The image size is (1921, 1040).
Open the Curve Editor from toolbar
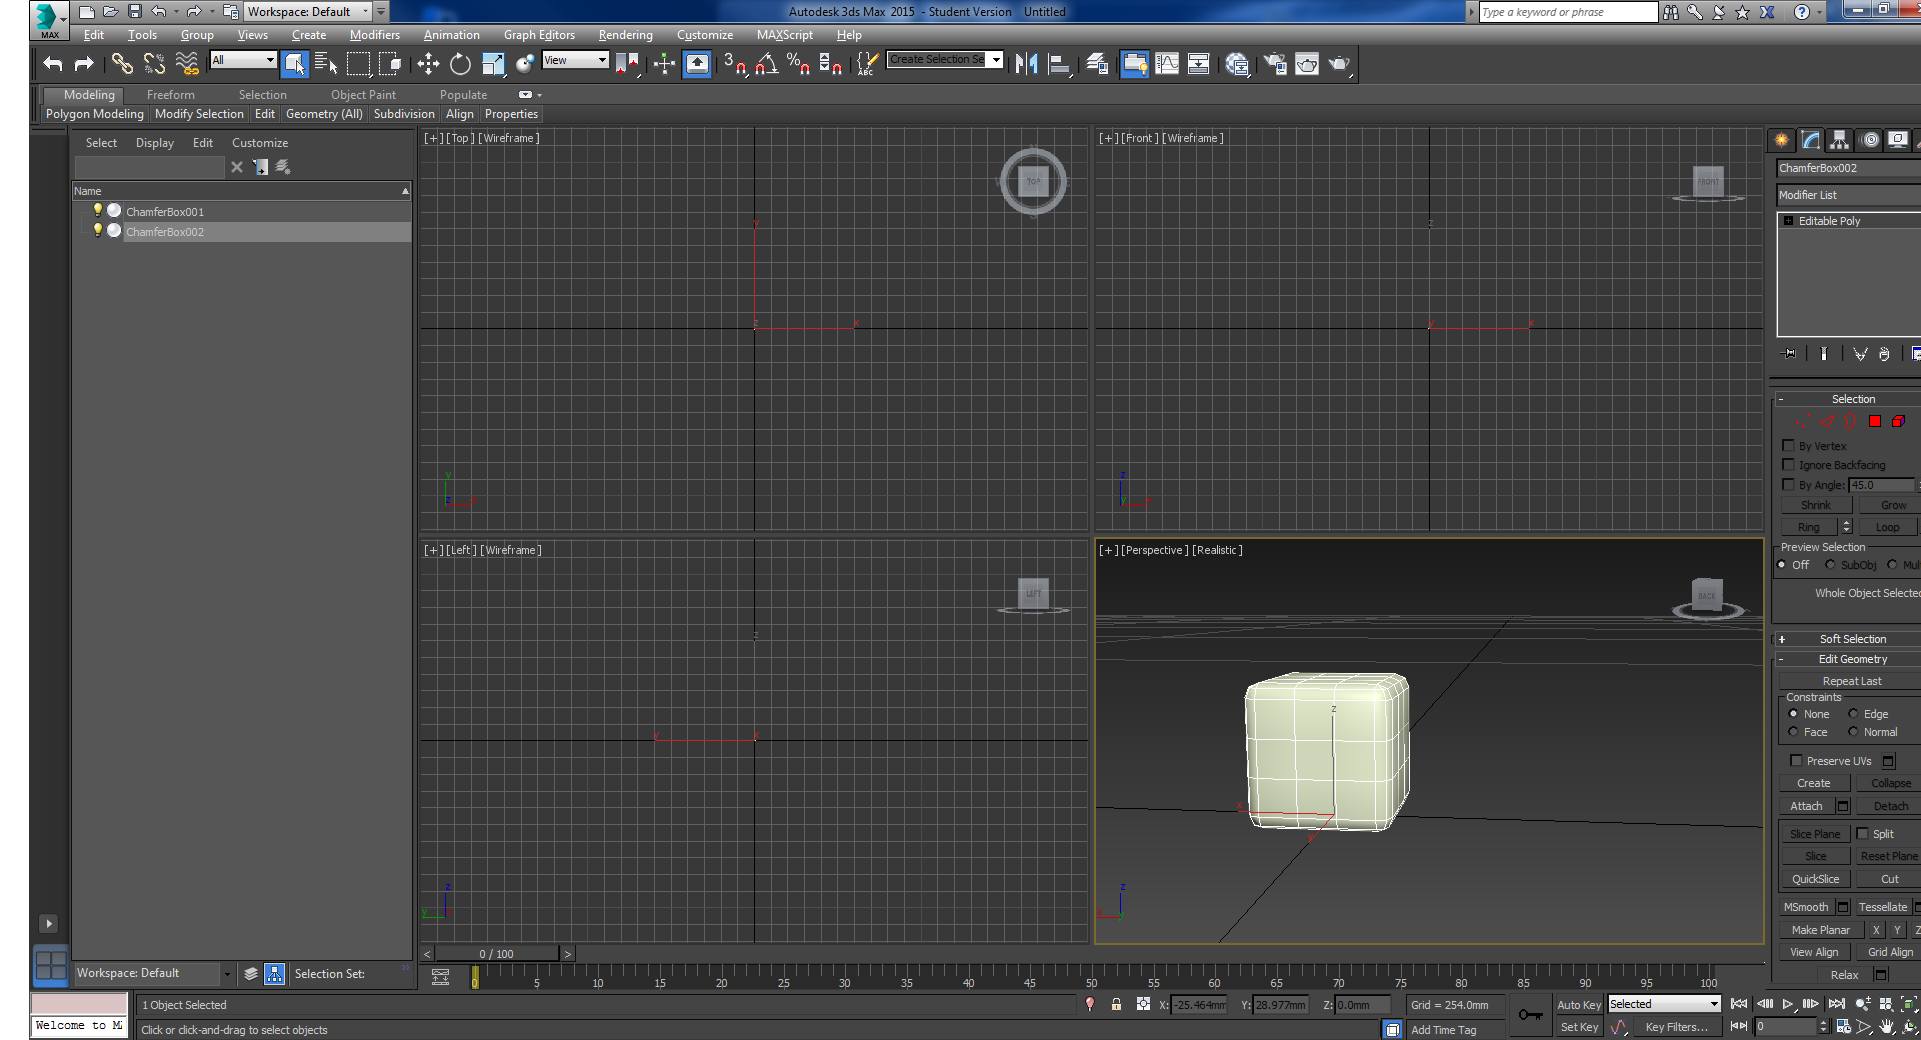[1167, 64]
